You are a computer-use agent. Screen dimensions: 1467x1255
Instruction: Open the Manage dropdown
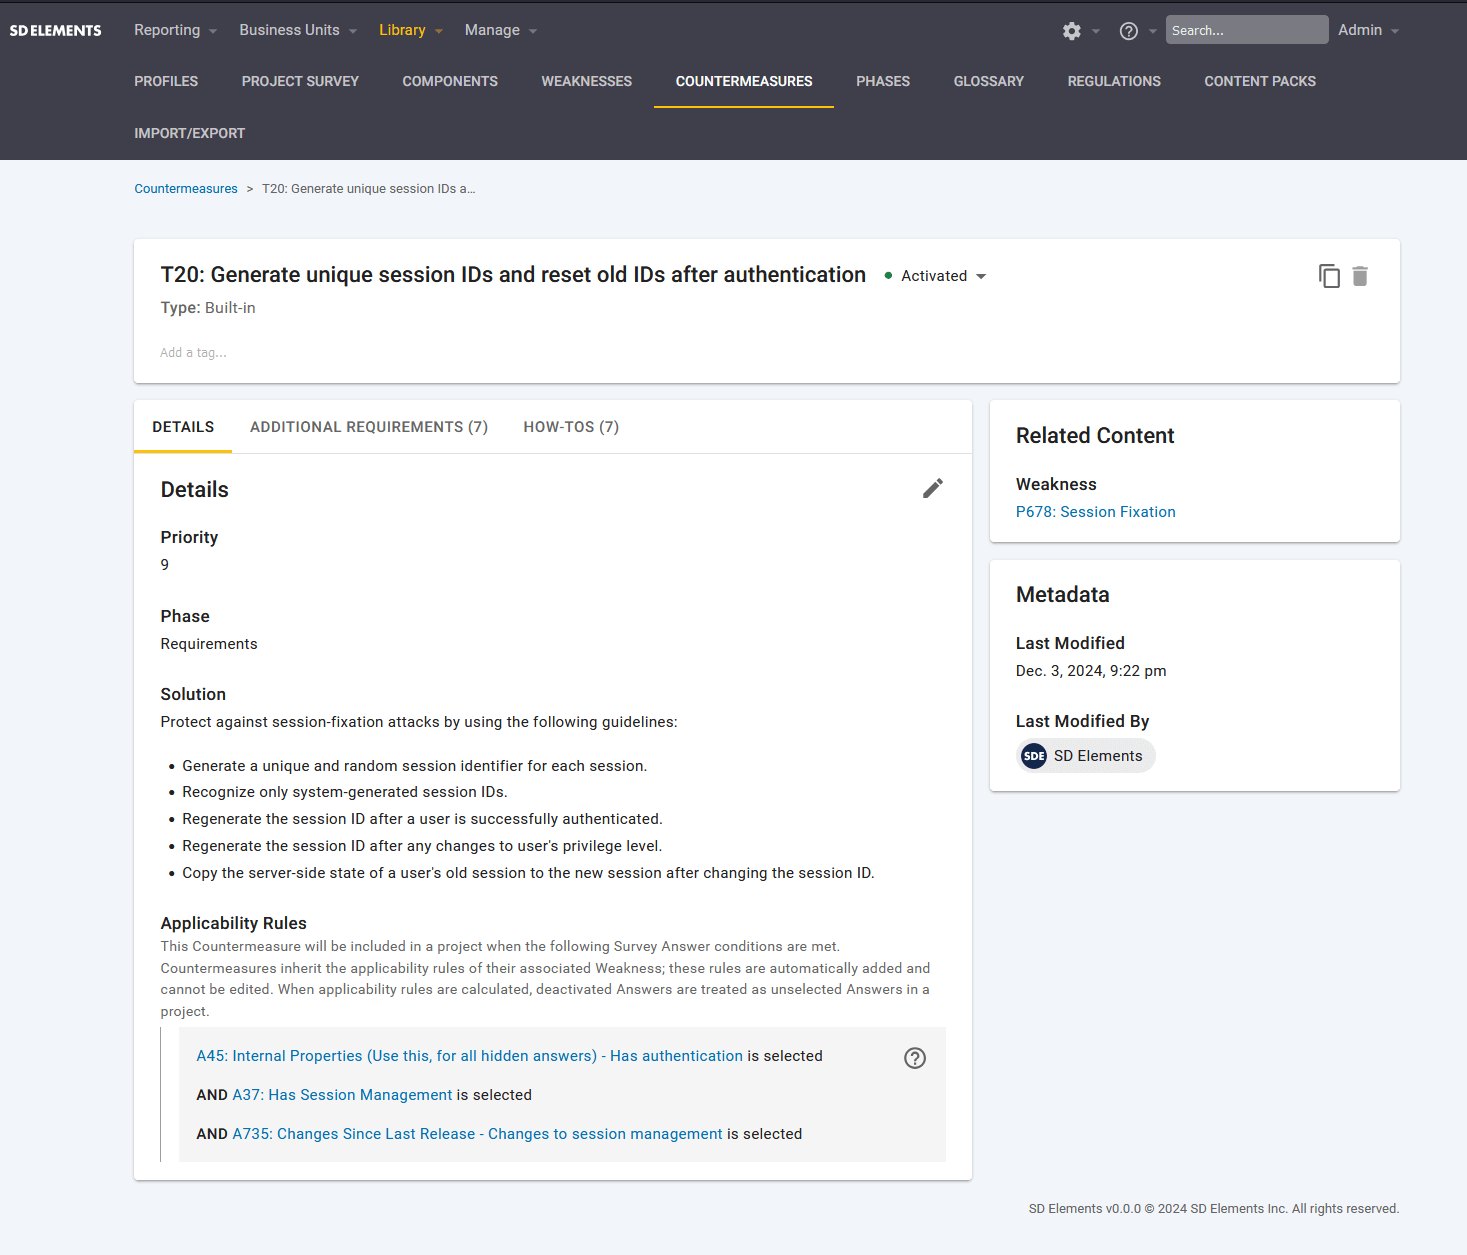(x=501, y=30)
